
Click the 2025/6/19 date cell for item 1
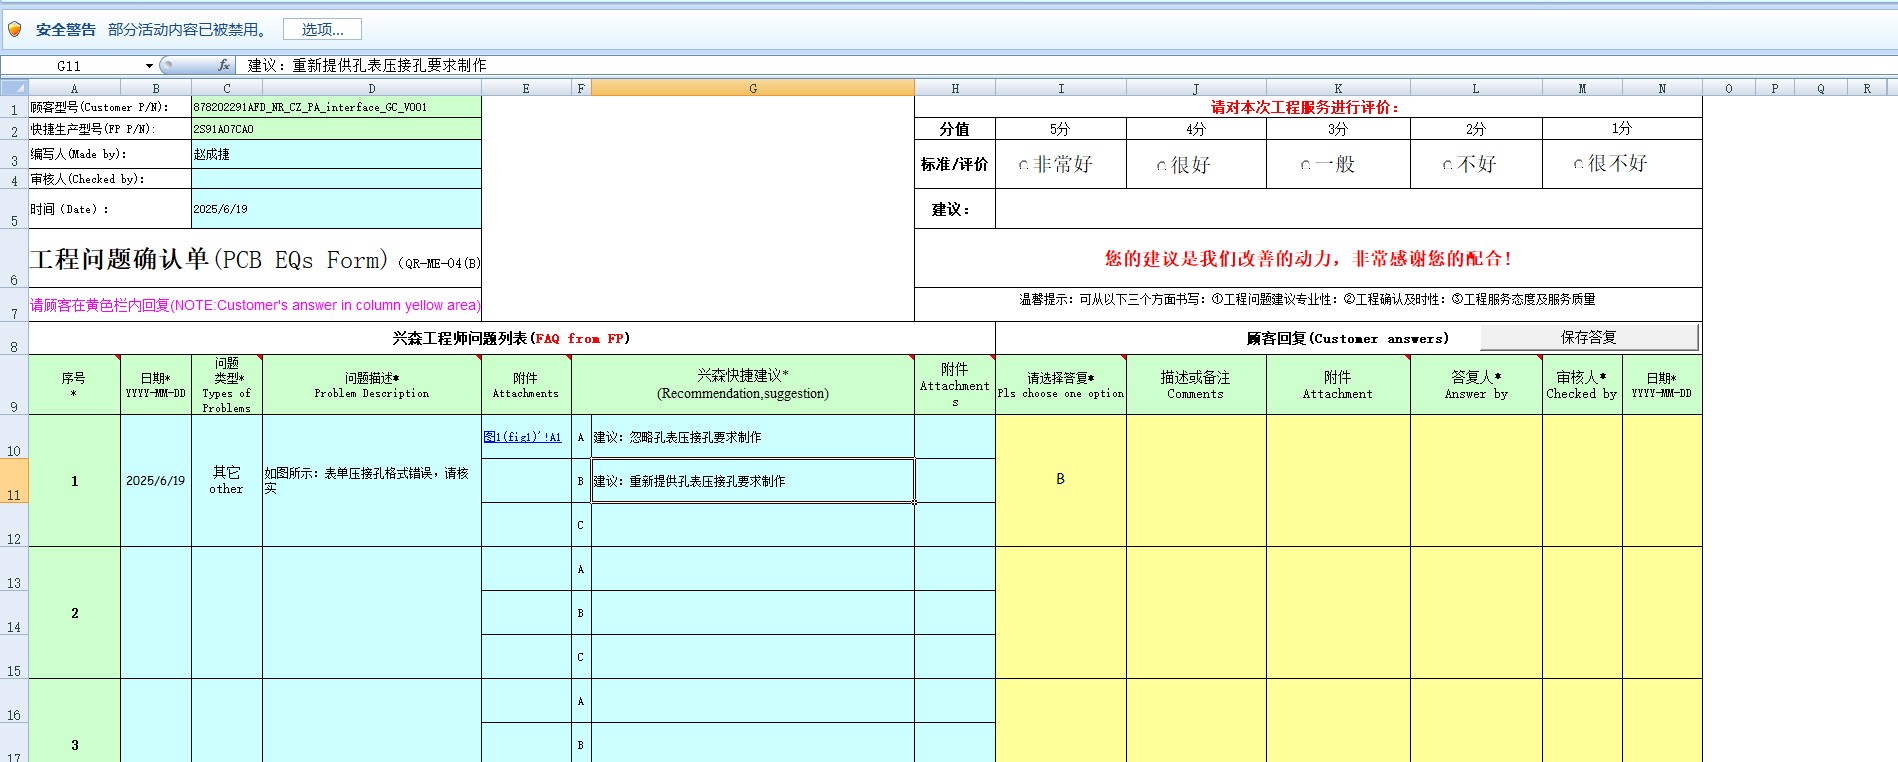tap(156, 481)
